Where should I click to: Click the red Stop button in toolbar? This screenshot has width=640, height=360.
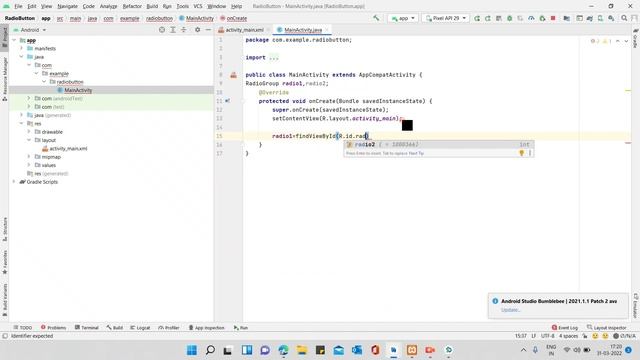pyautogui.click(x=553, y=18)
